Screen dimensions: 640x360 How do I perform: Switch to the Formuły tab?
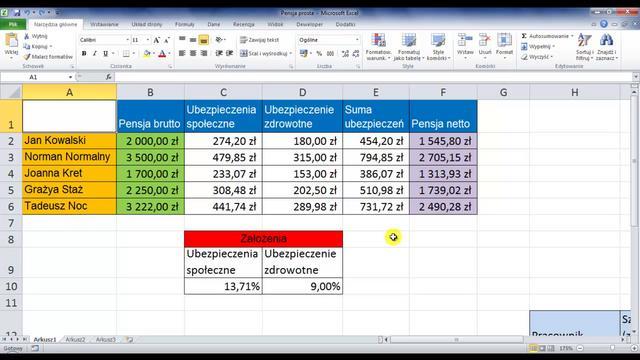[x=184, y=24]
